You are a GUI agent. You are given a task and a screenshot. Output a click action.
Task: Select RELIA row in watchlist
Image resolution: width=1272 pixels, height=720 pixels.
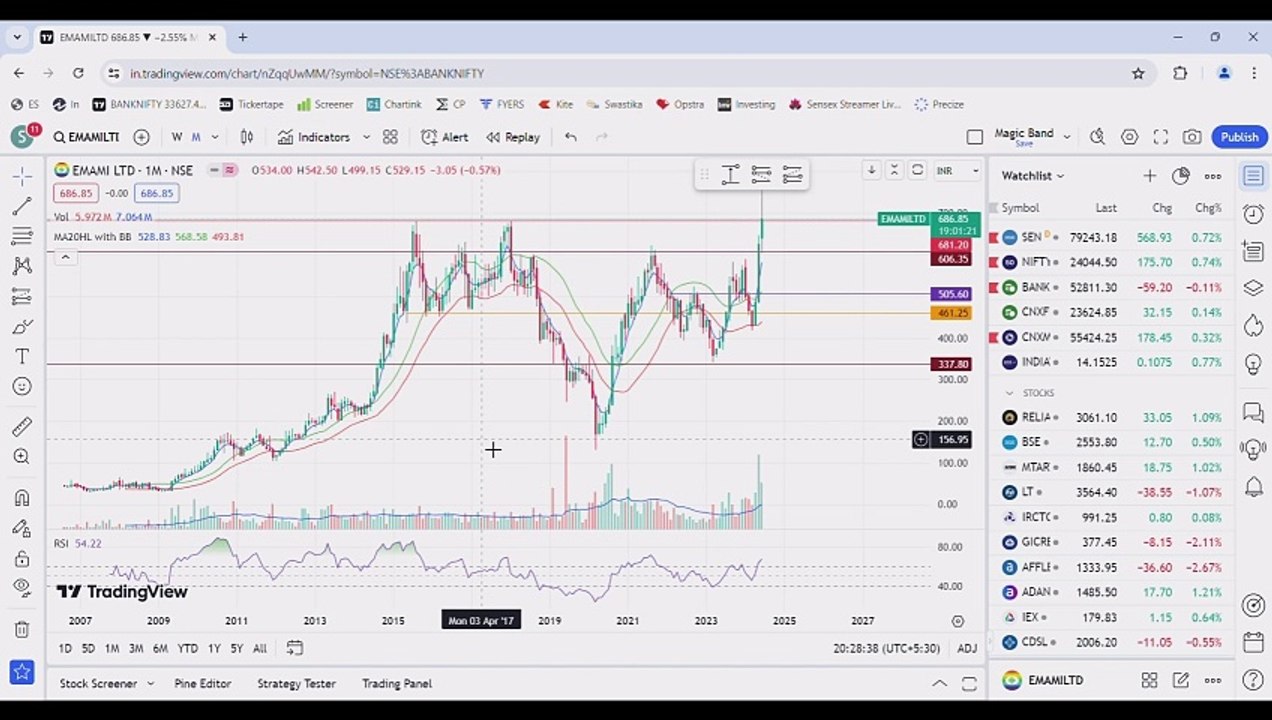click(x=1111, y=417)
